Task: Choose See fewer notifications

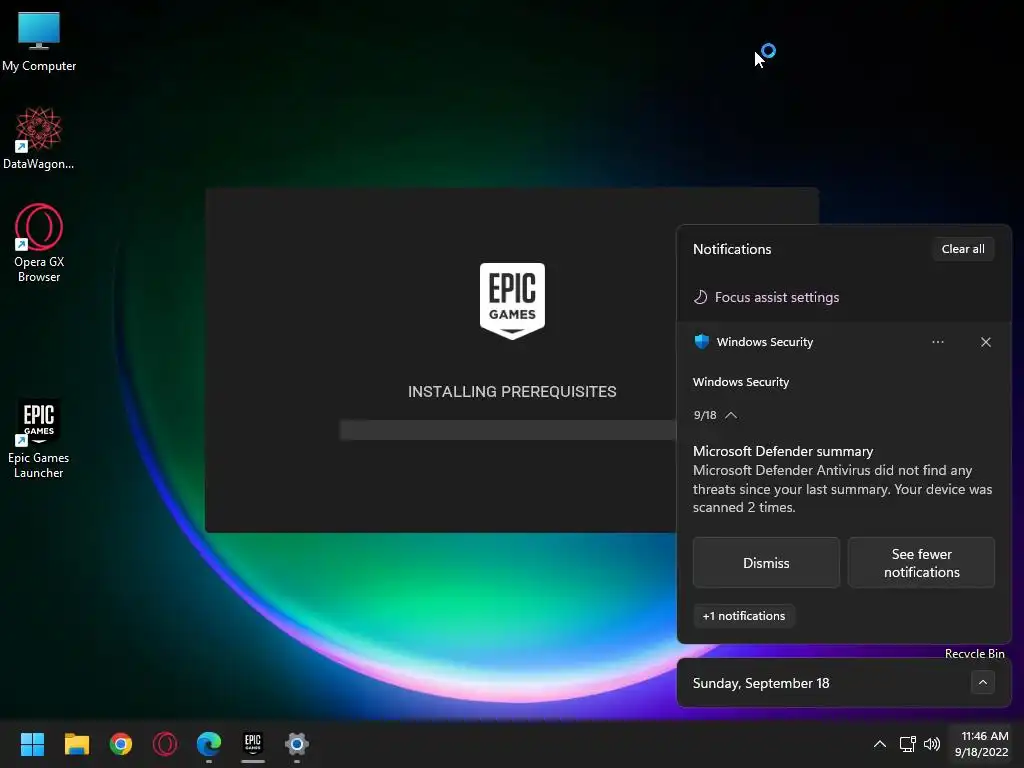Action: click(x=921, y=563)
